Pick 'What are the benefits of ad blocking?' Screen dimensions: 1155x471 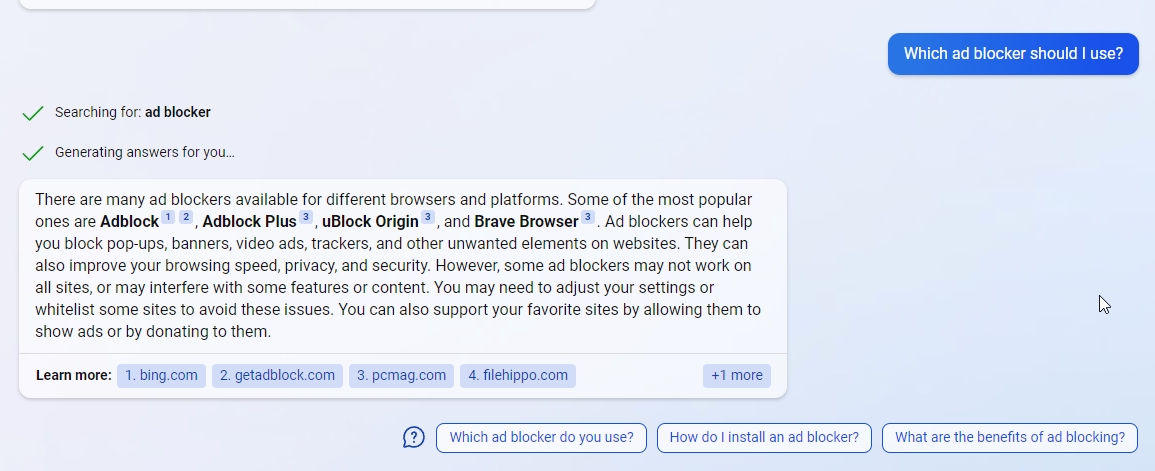pyautogui.click(x=1009, y=437)
